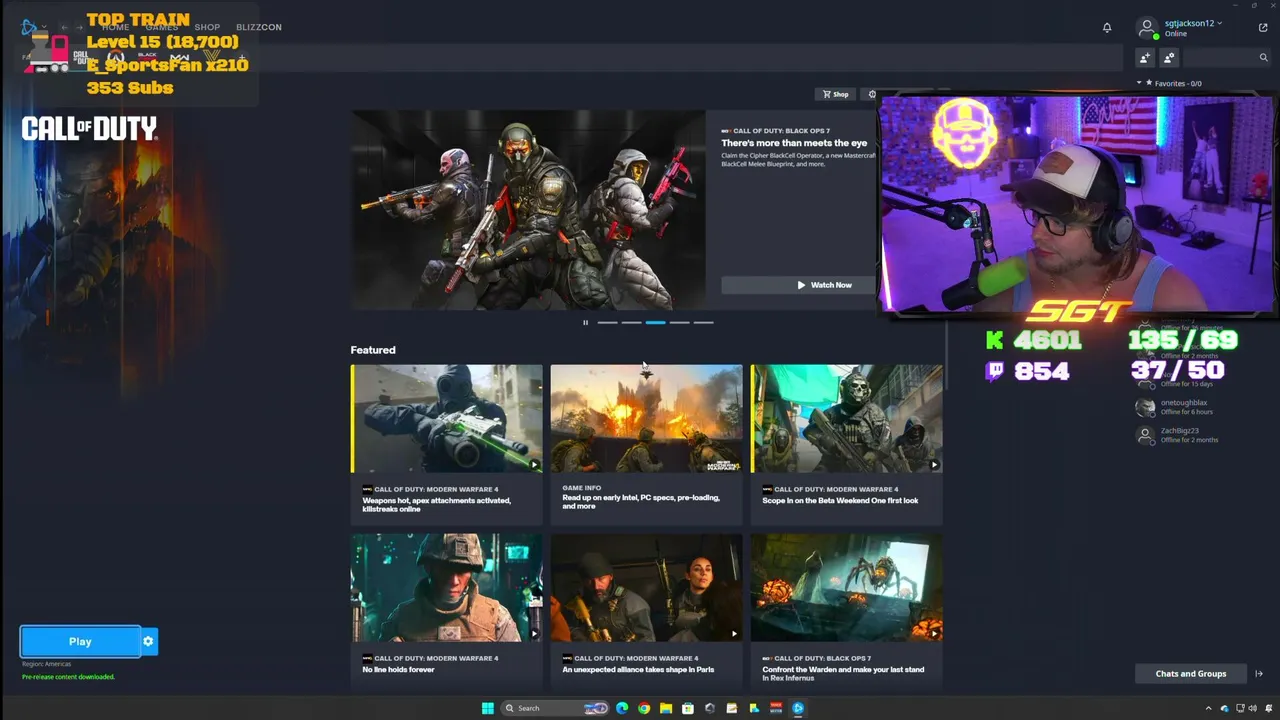Open the volume control in system tray
The height and width of the screenshot is (720, 1280).
pos(1253,708)
